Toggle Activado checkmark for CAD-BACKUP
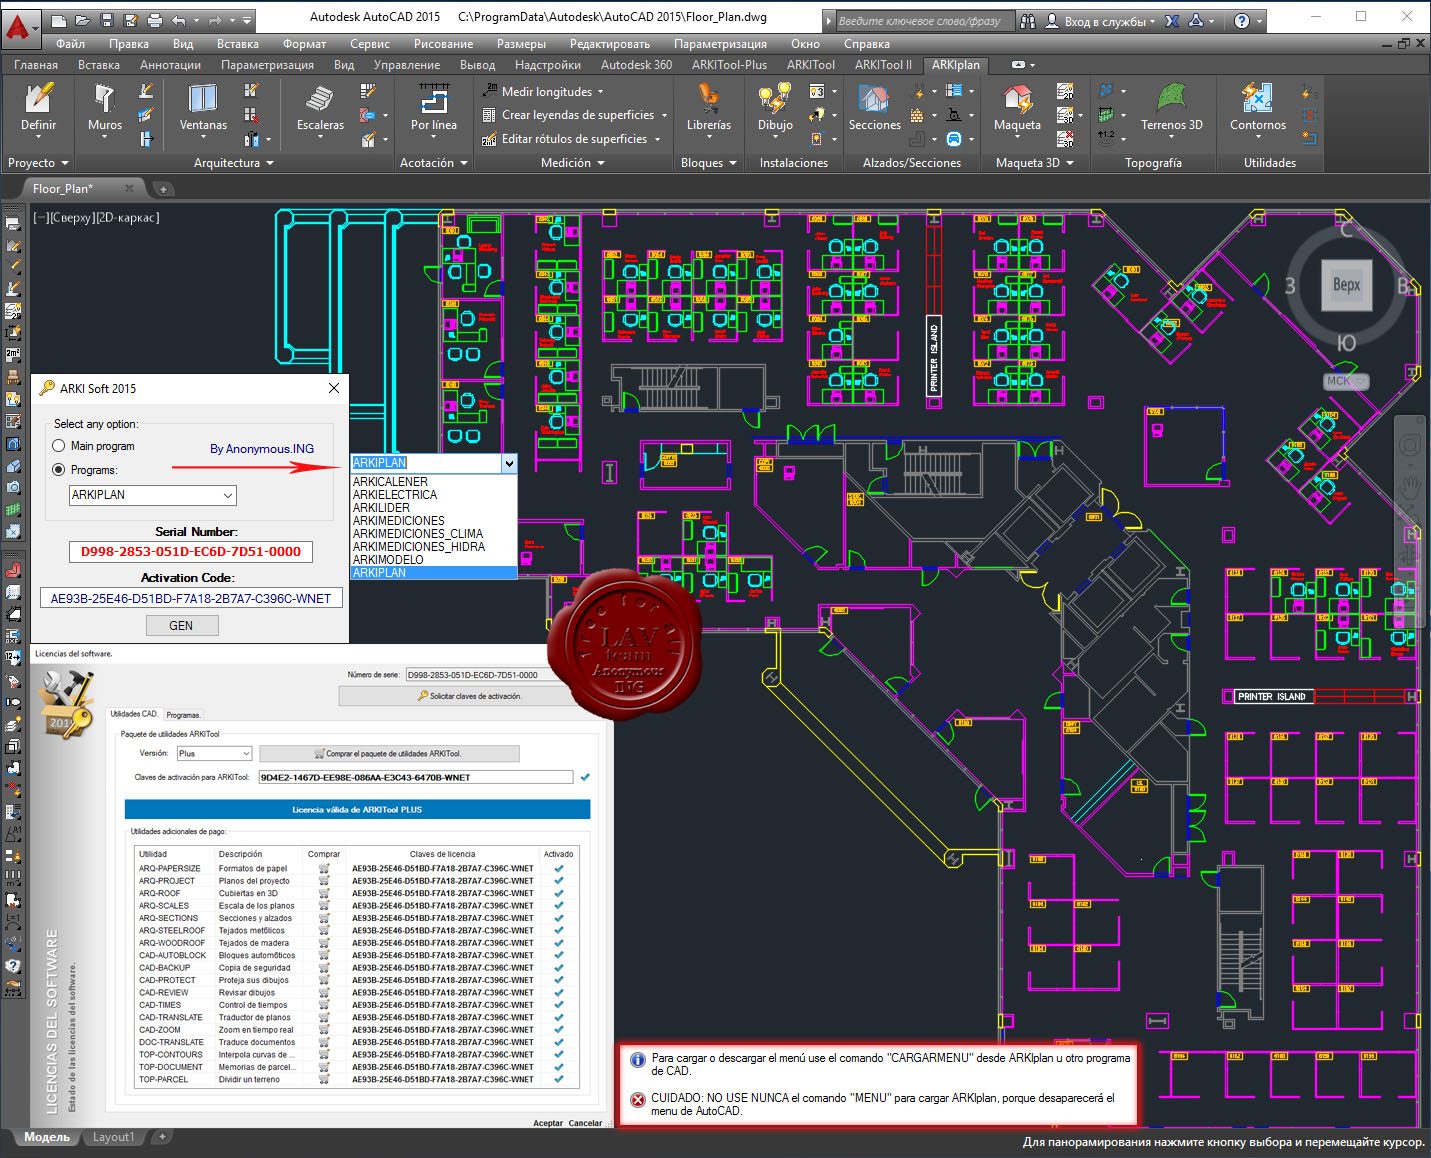The height and width of the screenshot is (1158, 1431). (558, 968)
